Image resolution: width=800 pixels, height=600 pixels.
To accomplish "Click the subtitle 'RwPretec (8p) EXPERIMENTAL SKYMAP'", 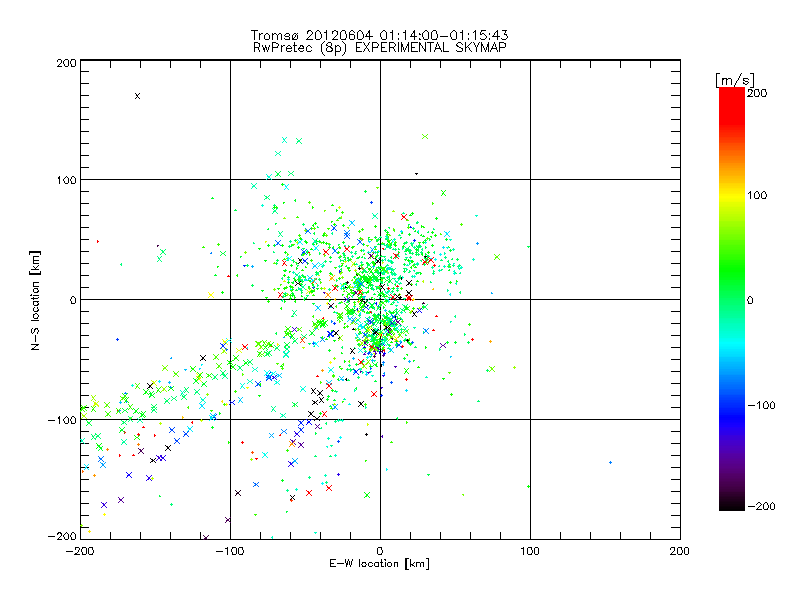I will click(x=380, y=48).
